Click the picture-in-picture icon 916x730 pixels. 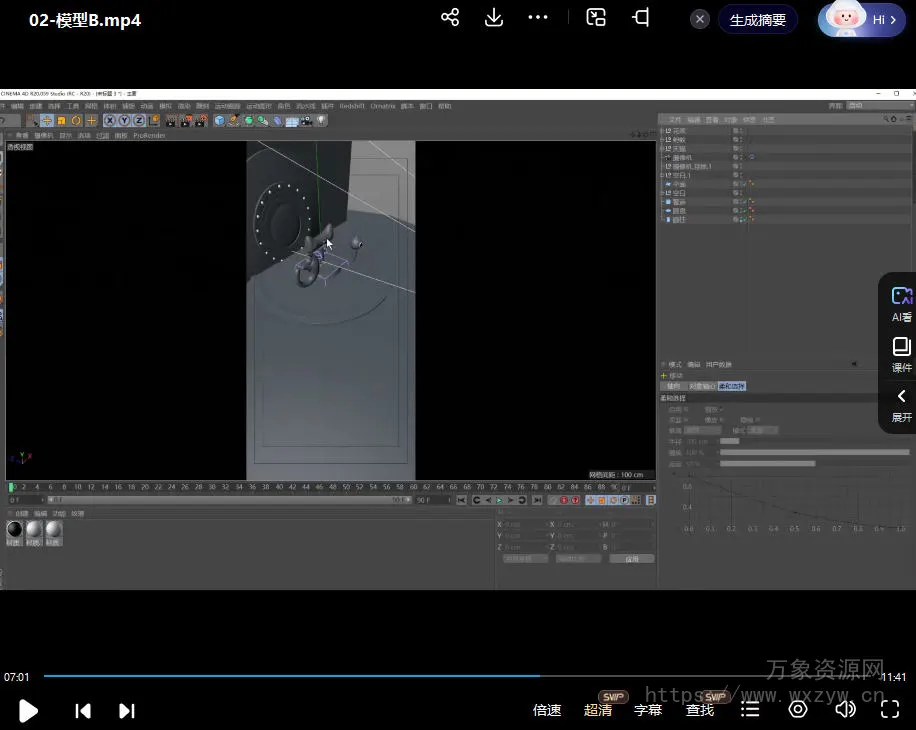coord(596,18)
